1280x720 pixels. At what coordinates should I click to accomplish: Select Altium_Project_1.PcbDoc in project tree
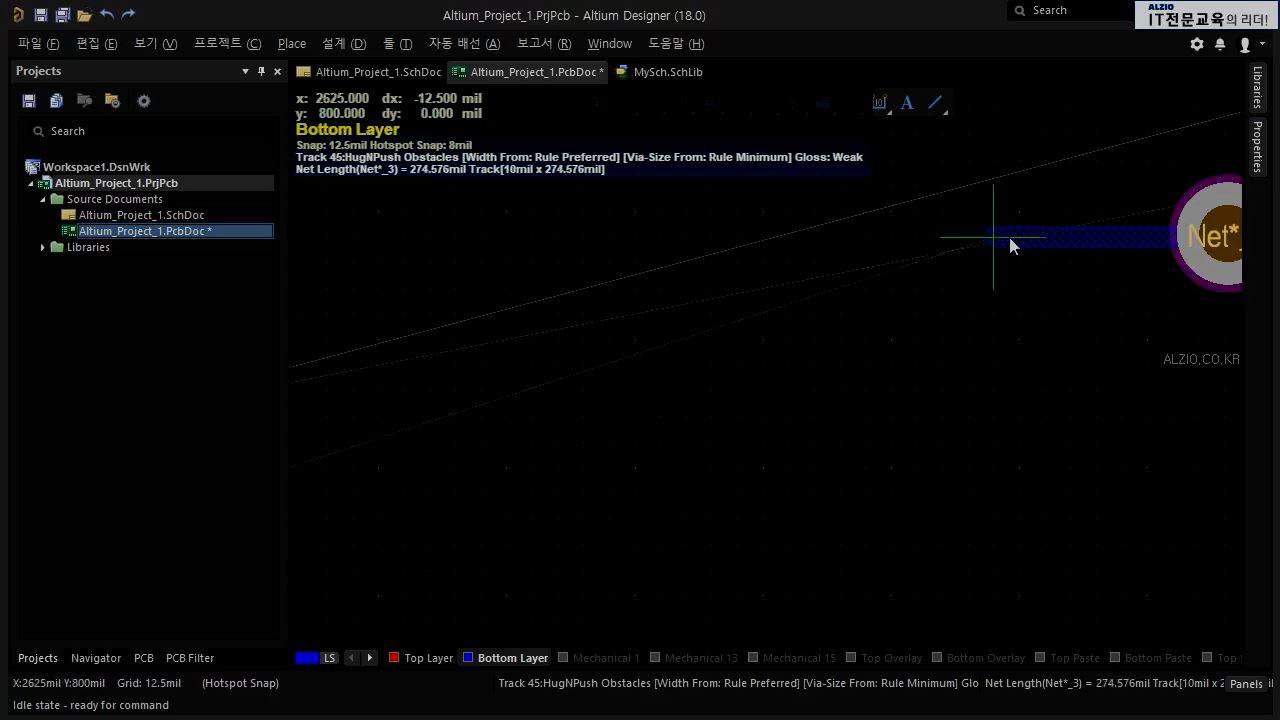(x=166, y=231)
